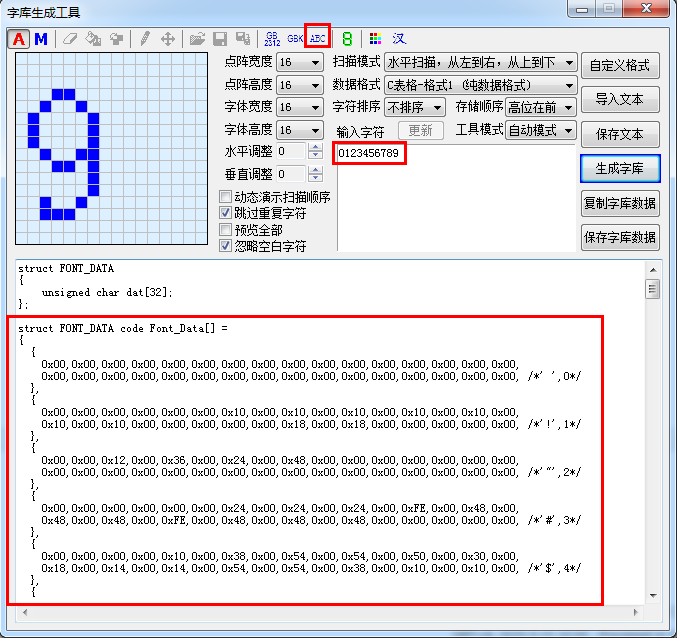The width and height of the screenshot is (680, 642).
Task: Click the 保存文本 button
Action: coord(620,134)
